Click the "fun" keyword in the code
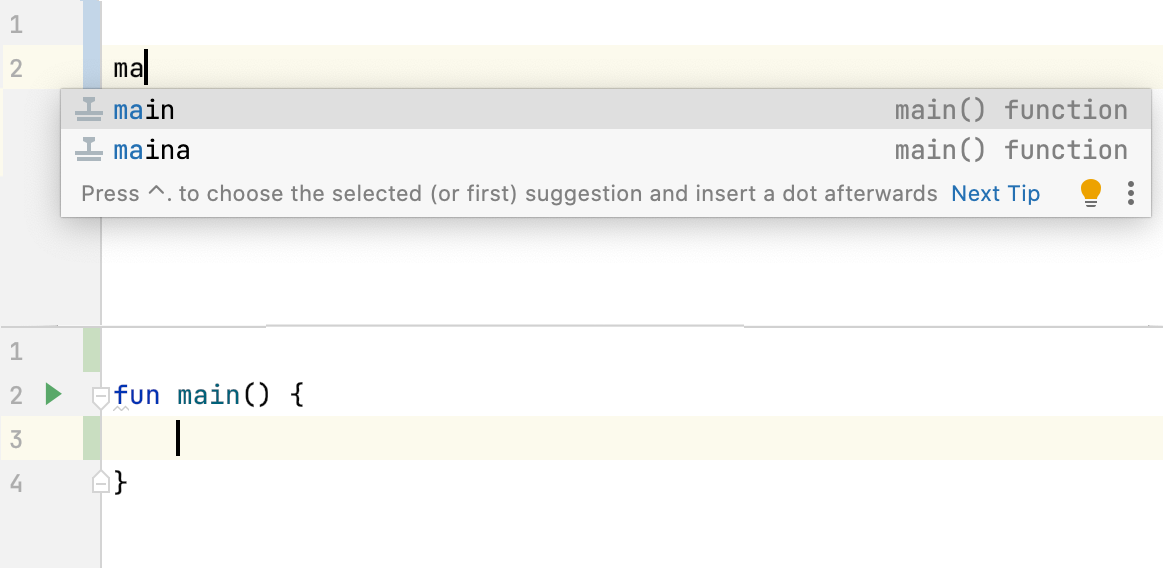The height and width of the screenshot is (568, 1163). click(137, 395)
